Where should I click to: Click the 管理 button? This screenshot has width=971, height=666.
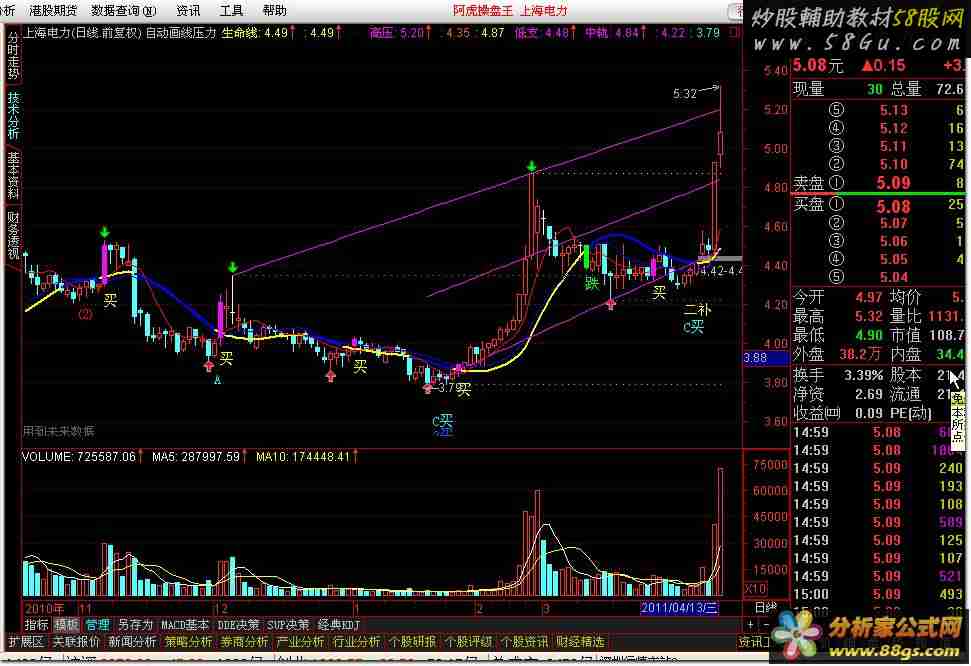[97, 624]
